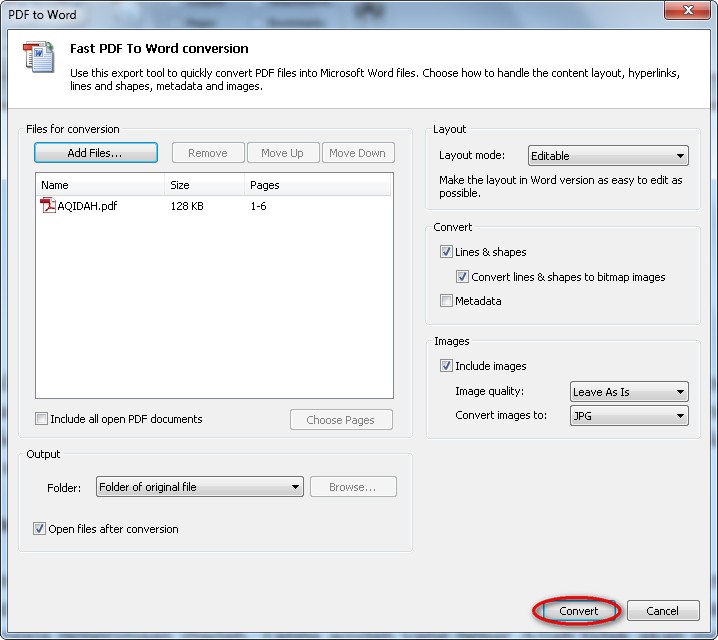
Task: Click the Remove button
Action: coord(208,153)
